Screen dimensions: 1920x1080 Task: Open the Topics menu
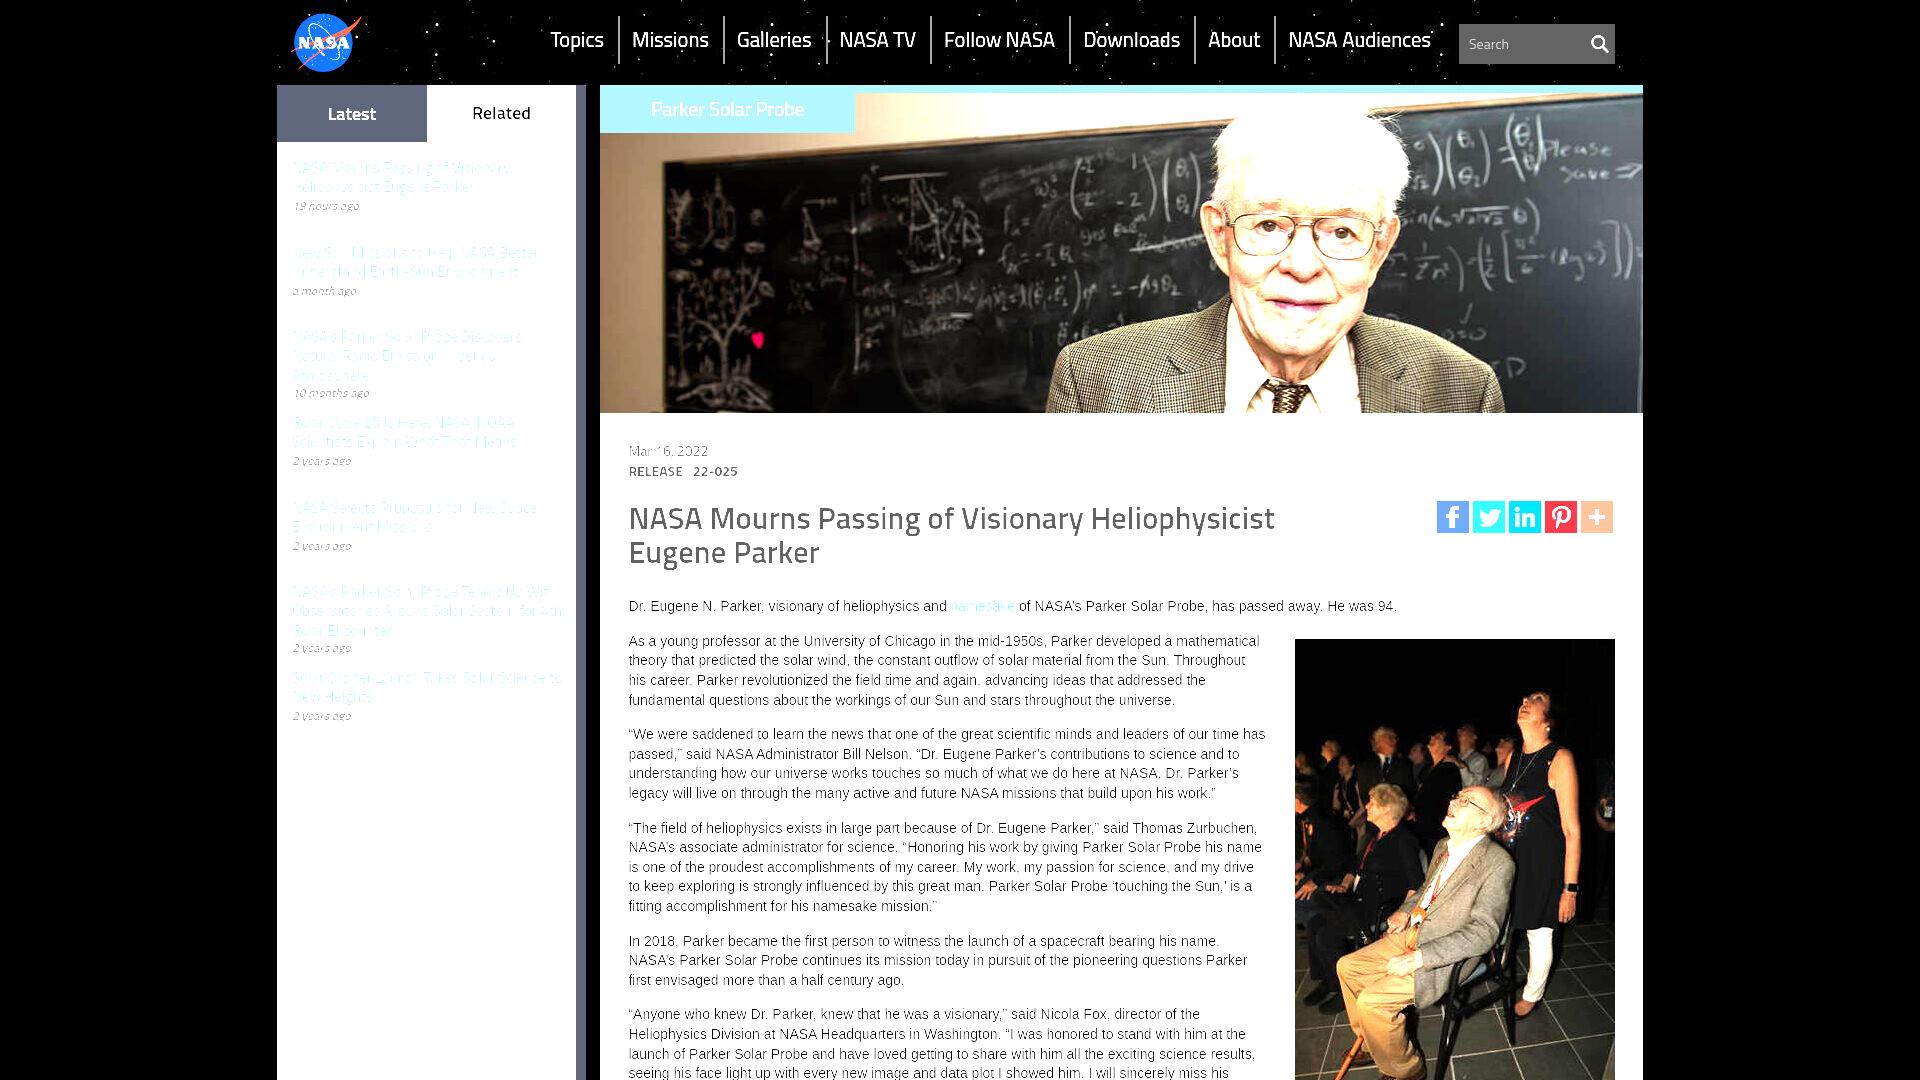[577, 40]
